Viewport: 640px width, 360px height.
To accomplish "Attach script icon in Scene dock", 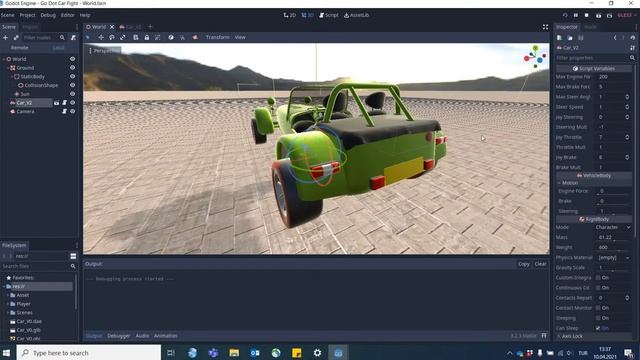I will [x=73, y=38].
